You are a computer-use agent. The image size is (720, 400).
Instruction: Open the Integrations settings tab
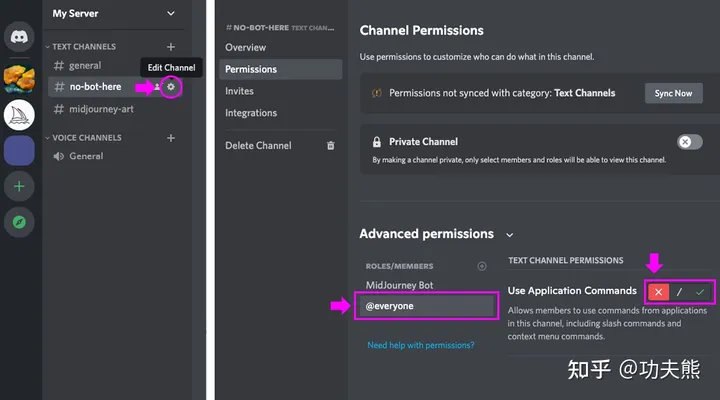click(x=251, y=113)
